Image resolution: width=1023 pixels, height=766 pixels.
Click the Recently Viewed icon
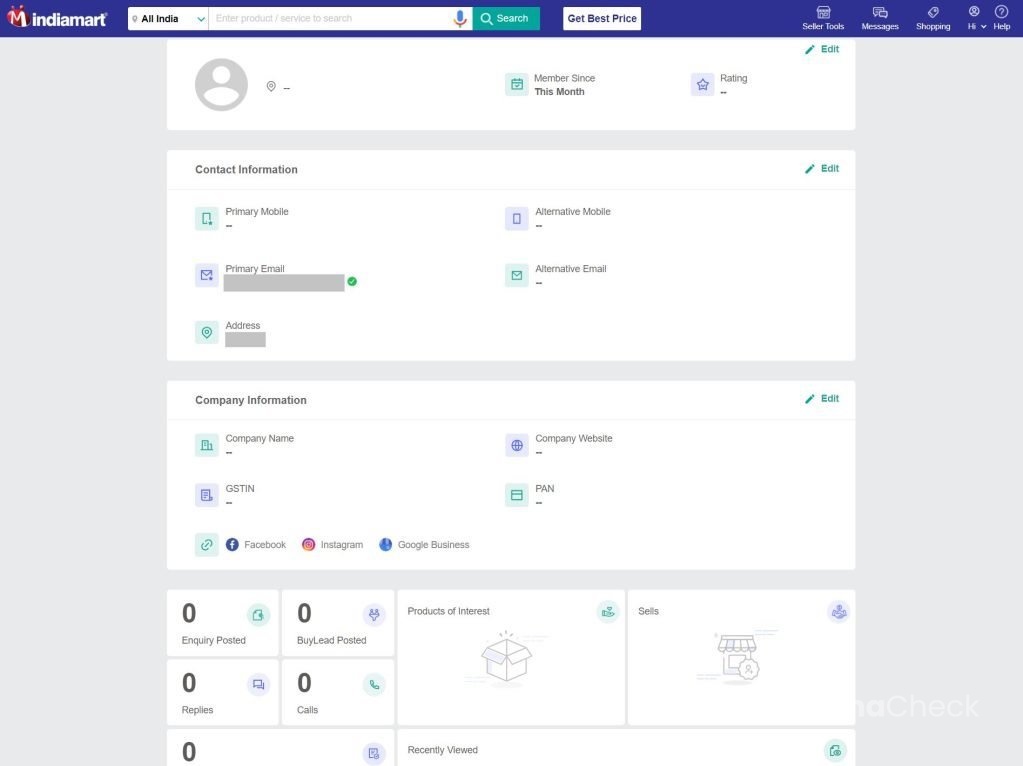pyautogui.click(x=835, y=751)
